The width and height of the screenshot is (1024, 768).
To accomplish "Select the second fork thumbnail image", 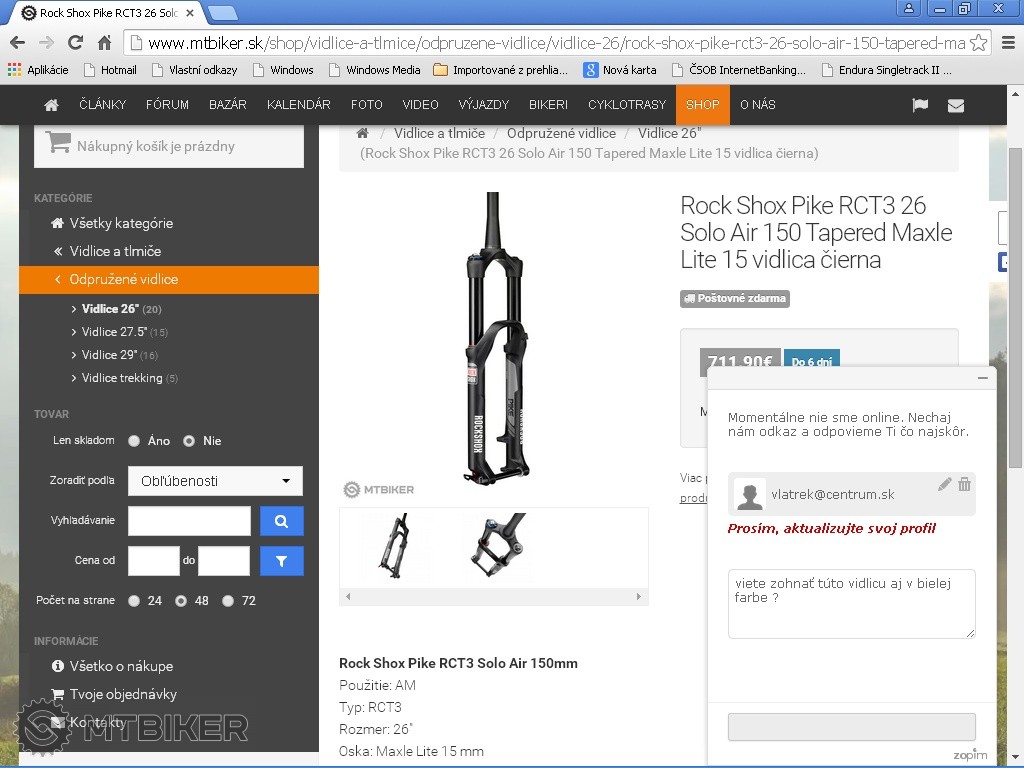I will click(x=495, y=547).
